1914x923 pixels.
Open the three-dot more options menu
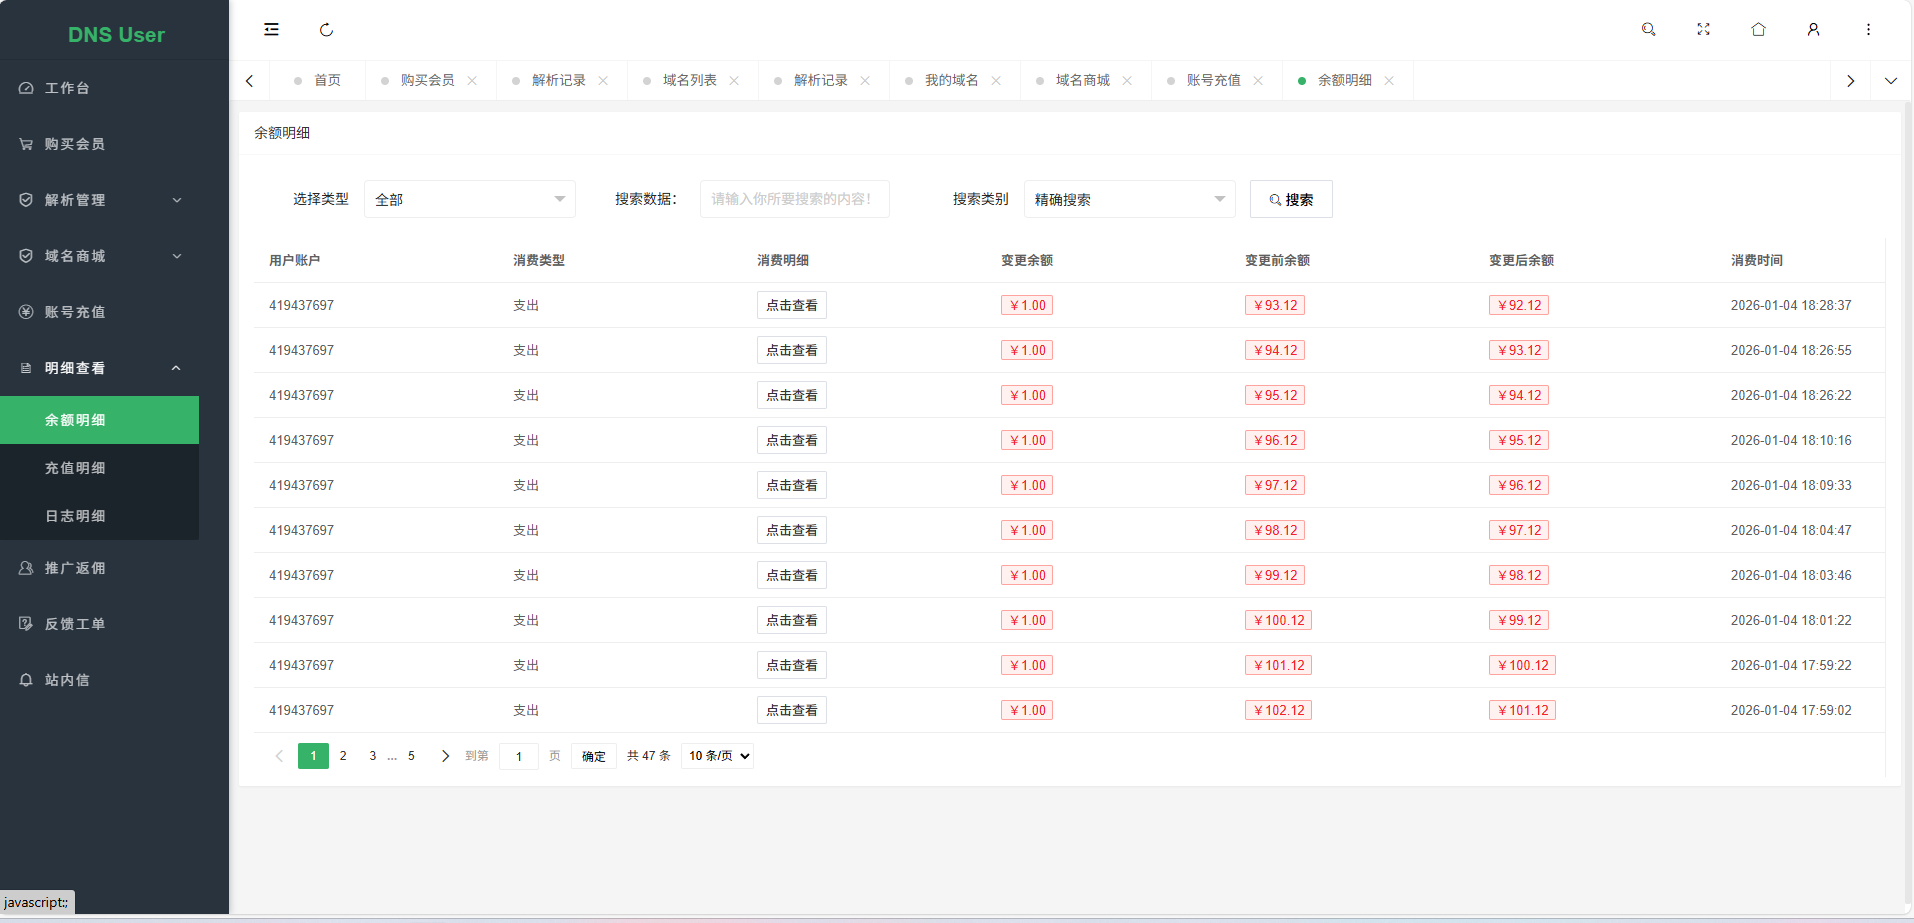[1868, 30]
